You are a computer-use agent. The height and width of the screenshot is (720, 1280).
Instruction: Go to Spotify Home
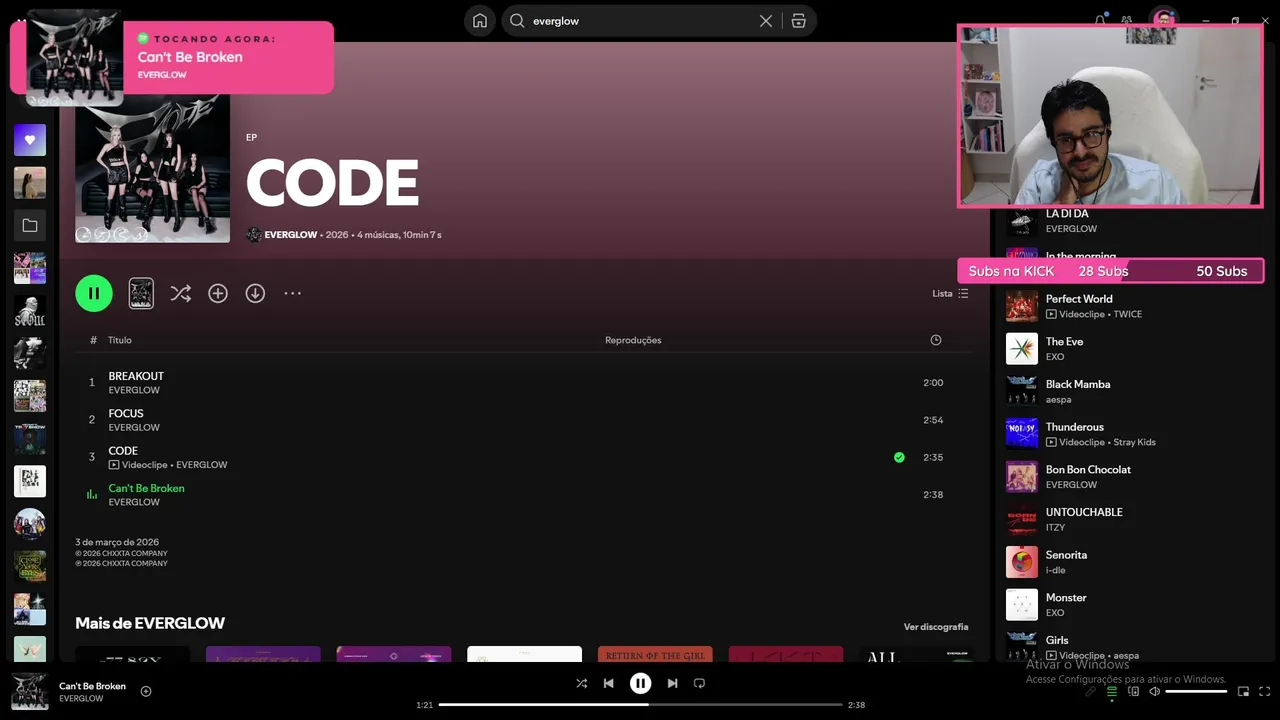tap(480, 21)
